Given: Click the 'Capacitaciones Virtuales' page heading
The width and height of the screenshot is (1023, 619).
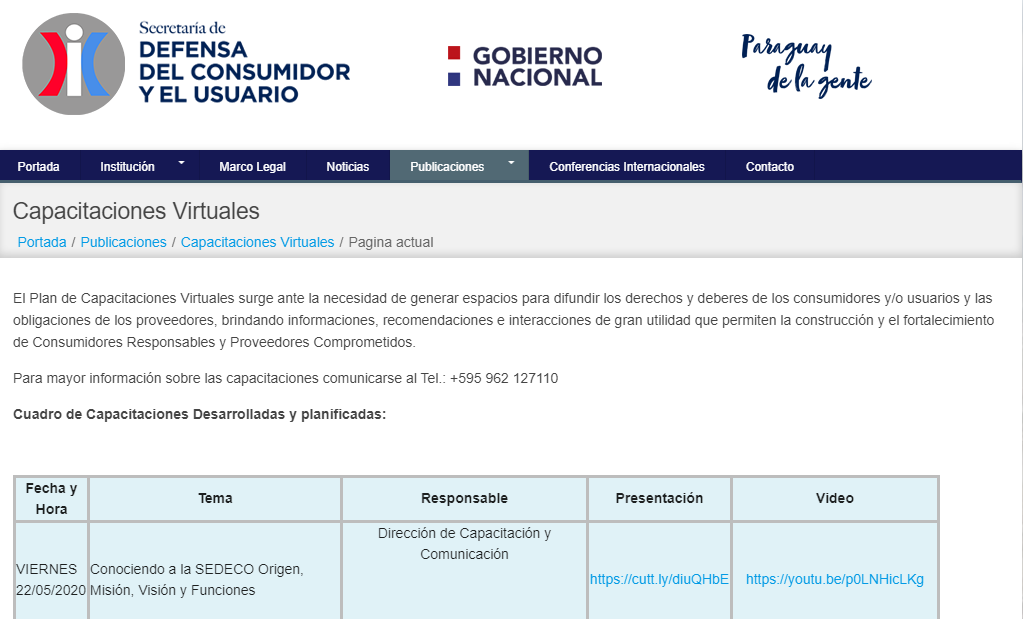Looking at the screenshot, I should coord(136,211).
